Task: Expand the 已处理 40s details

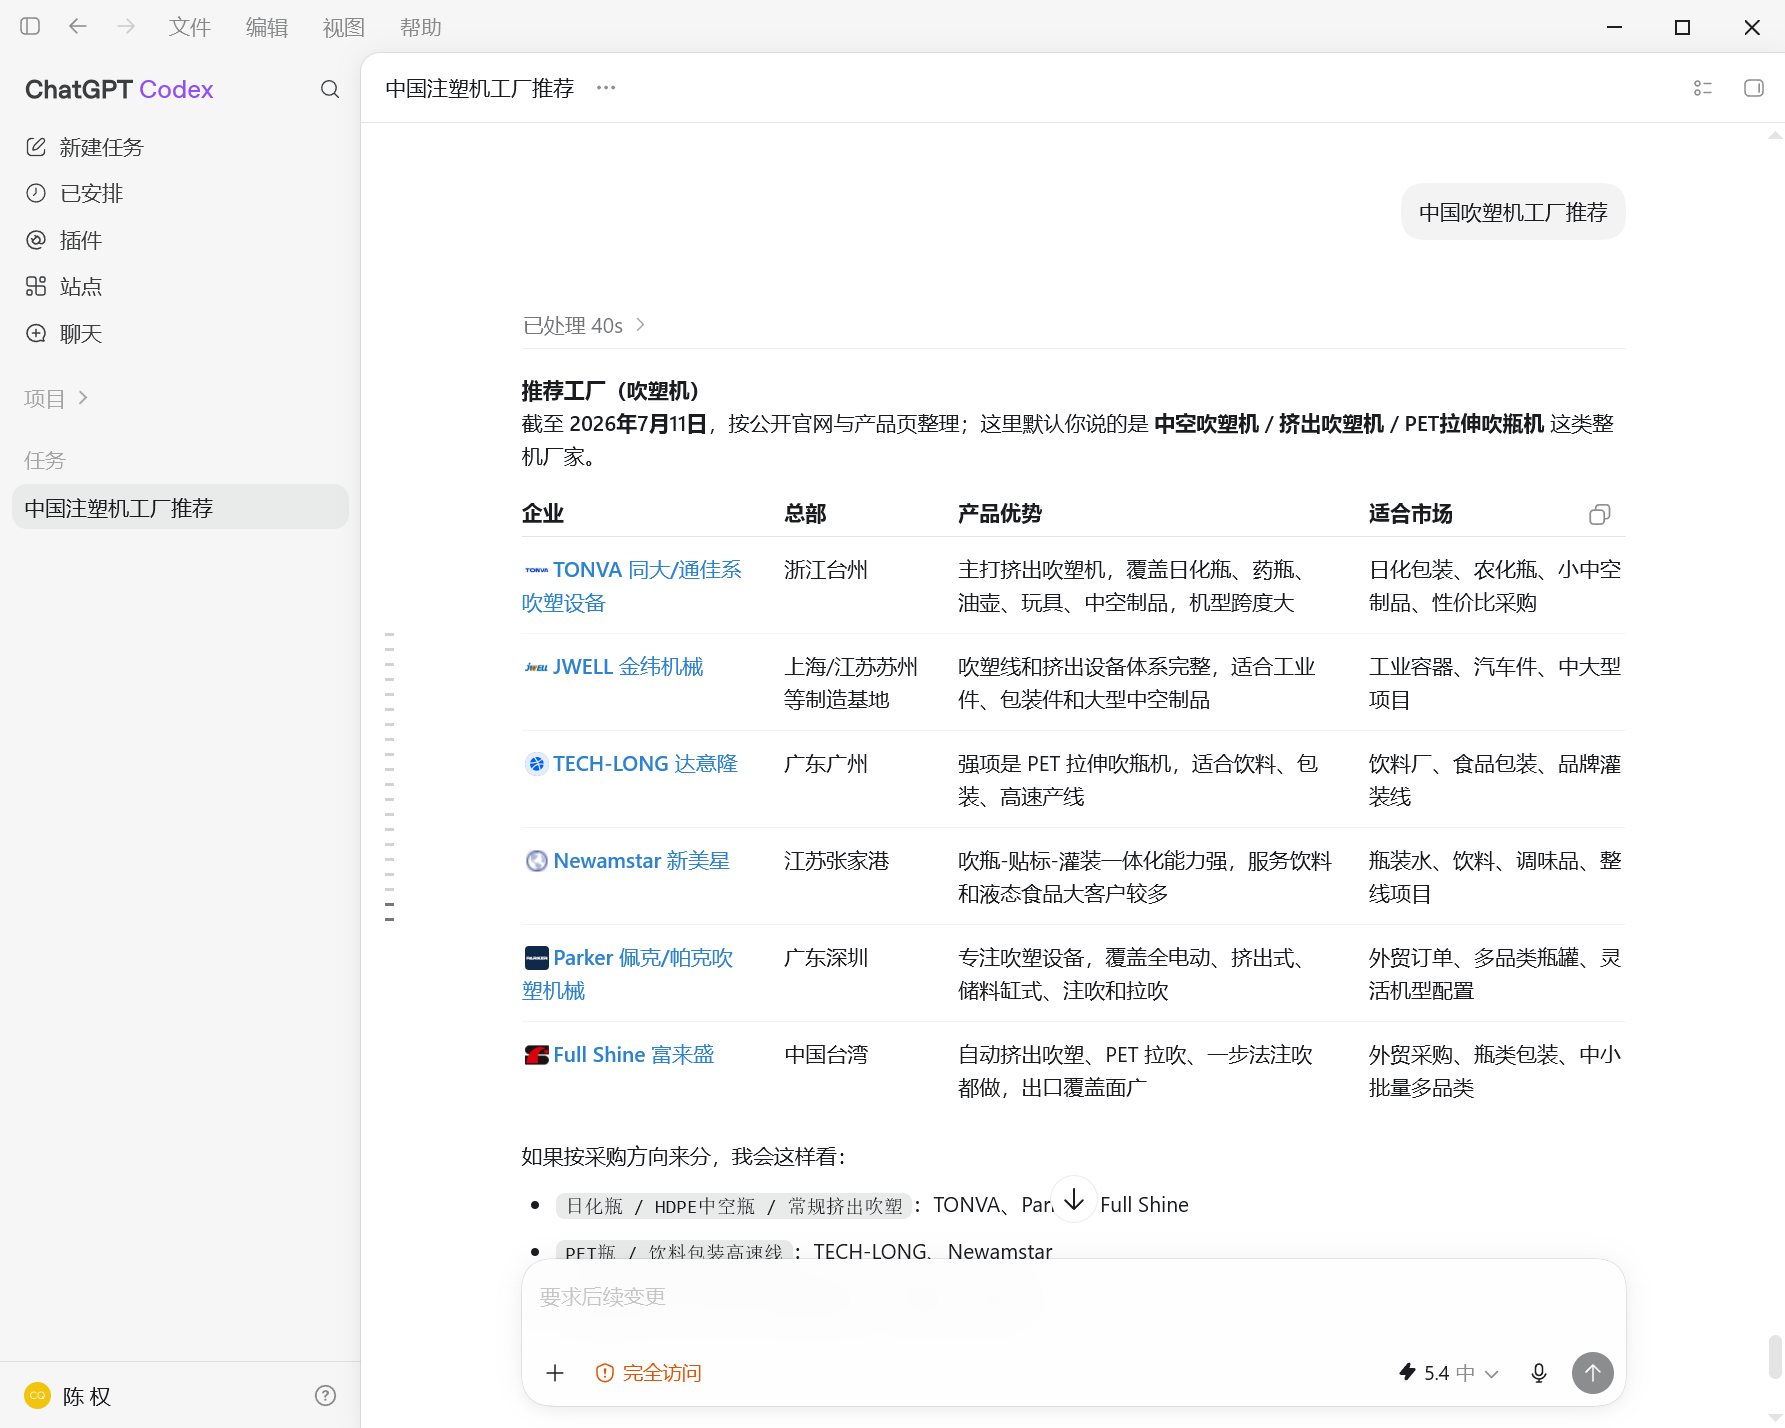Action: click(x=584, y=325)
